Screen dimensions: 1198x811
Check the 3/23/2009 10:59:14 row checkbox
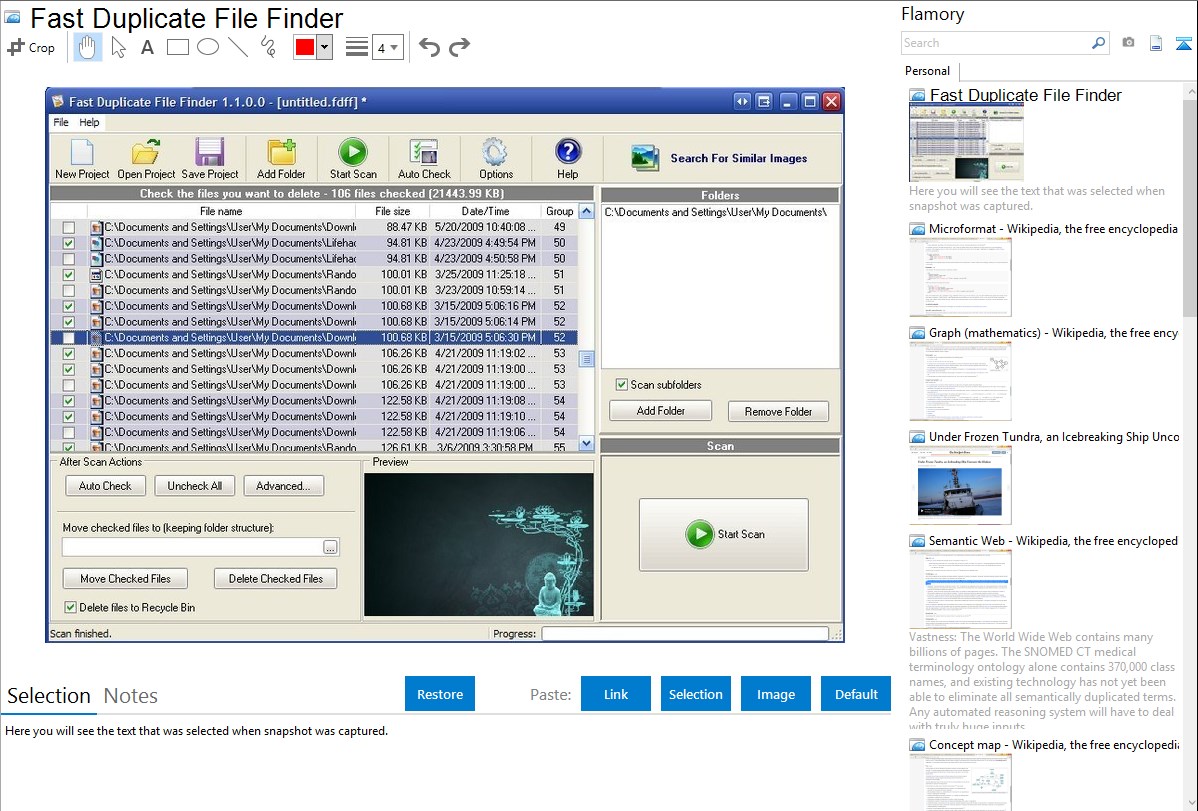pyautogui.click(x=69, y=290)
